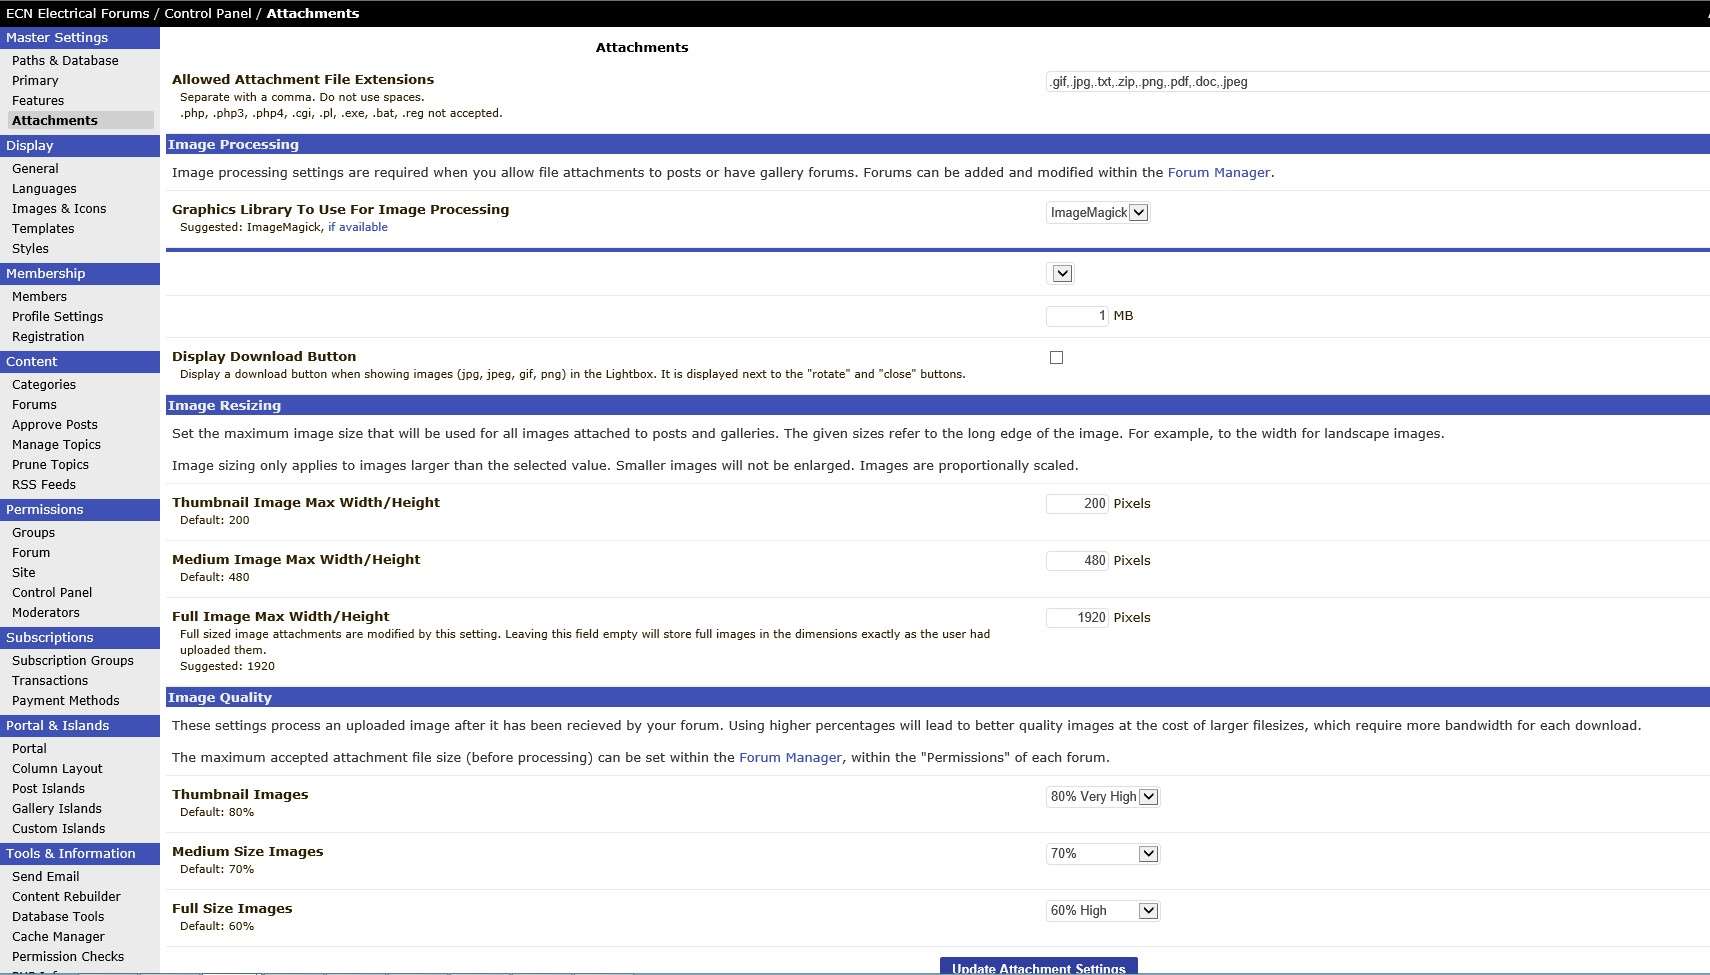
Task: Open Paths & Database in sidebar
Action: (x=65, y=60)
